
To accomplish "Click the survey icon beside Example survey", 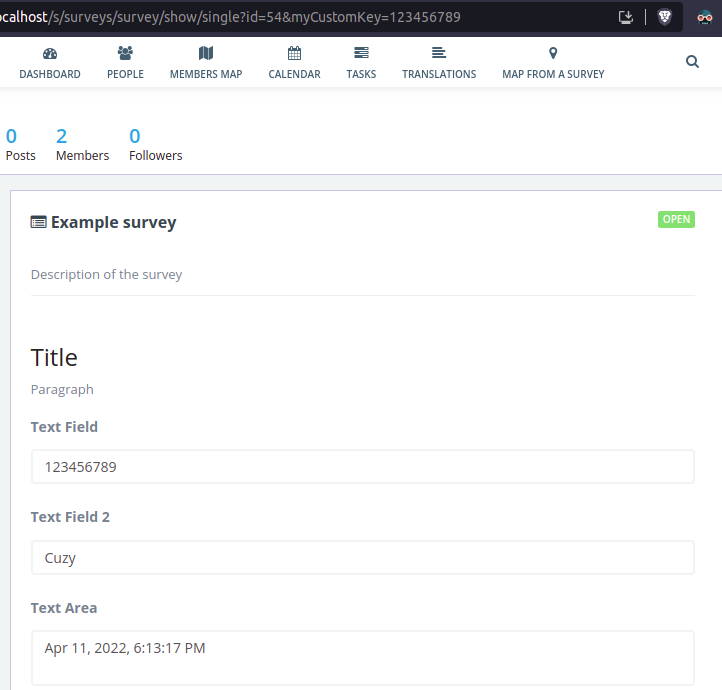I will coord(39,222).
